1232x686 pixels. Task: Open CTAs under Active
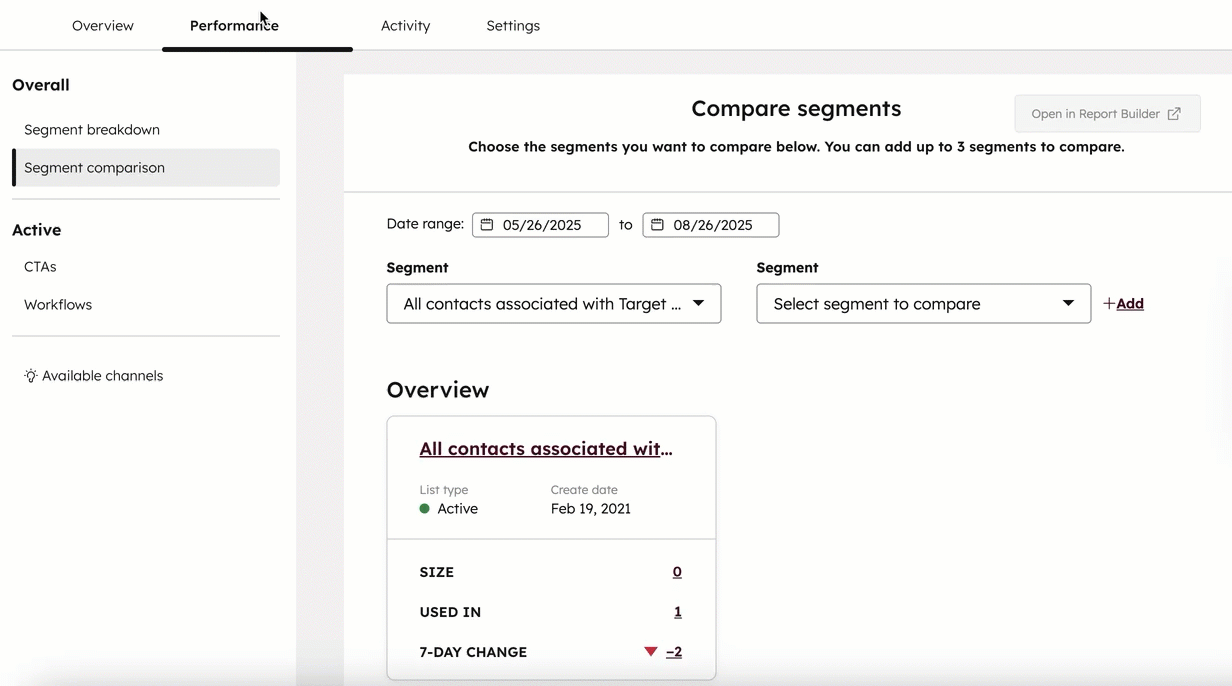40,266
